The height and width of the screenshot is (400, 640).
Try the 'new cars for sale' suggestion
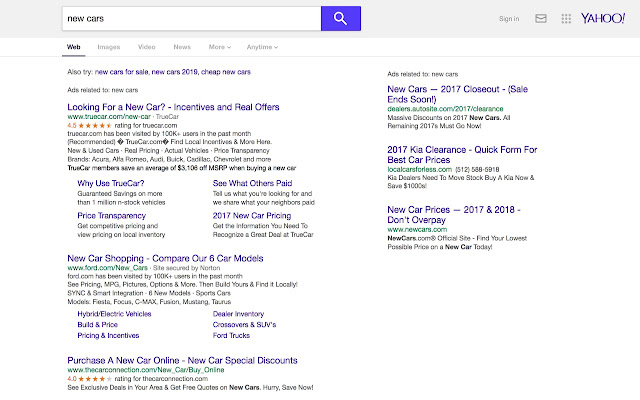pyautogui.click(x=122, y=72)
